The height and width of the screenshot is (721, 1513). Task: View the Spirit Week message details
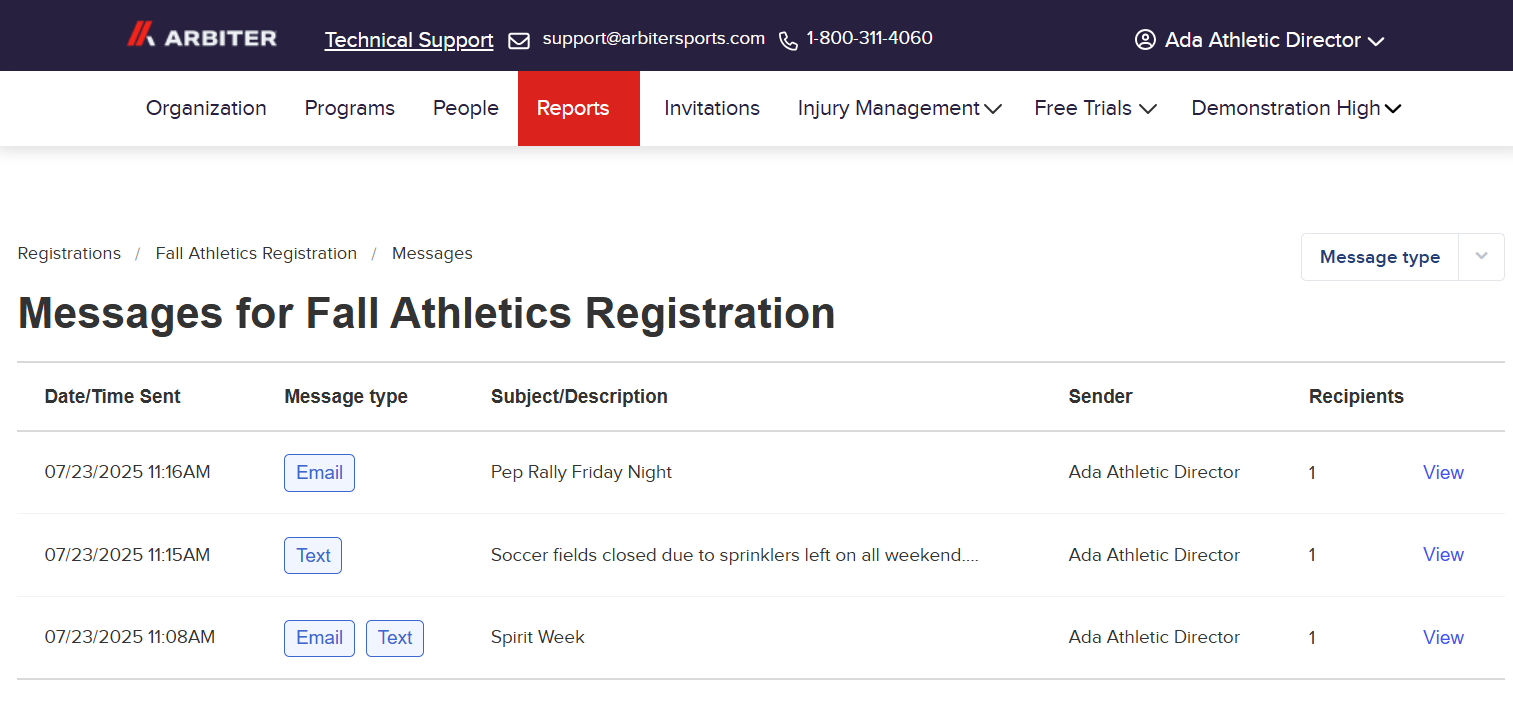[1443, 638]
